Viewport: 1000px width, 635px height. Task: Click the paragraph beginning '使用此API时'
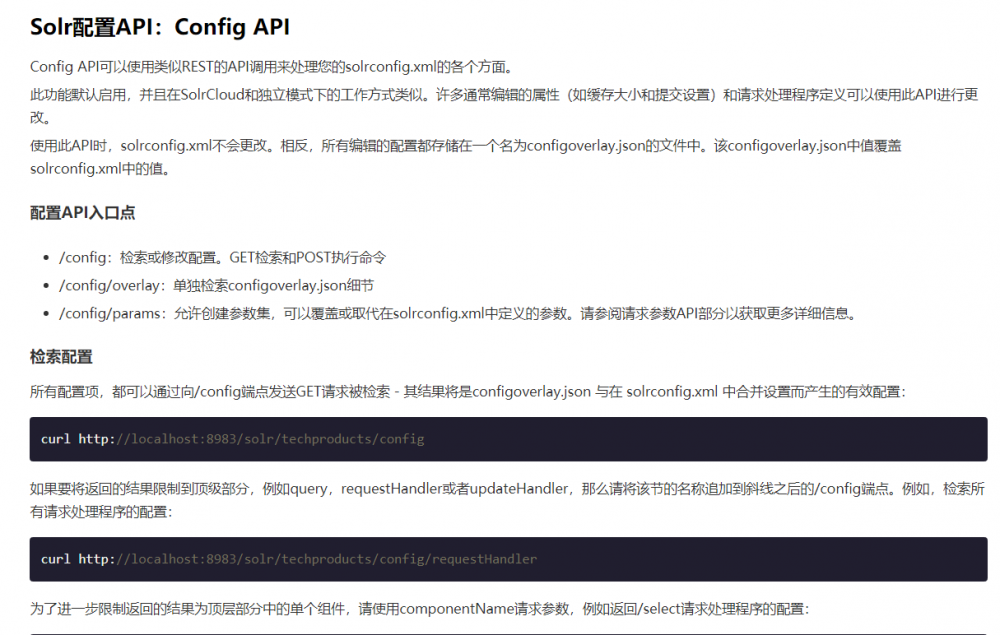pos(466,157)
